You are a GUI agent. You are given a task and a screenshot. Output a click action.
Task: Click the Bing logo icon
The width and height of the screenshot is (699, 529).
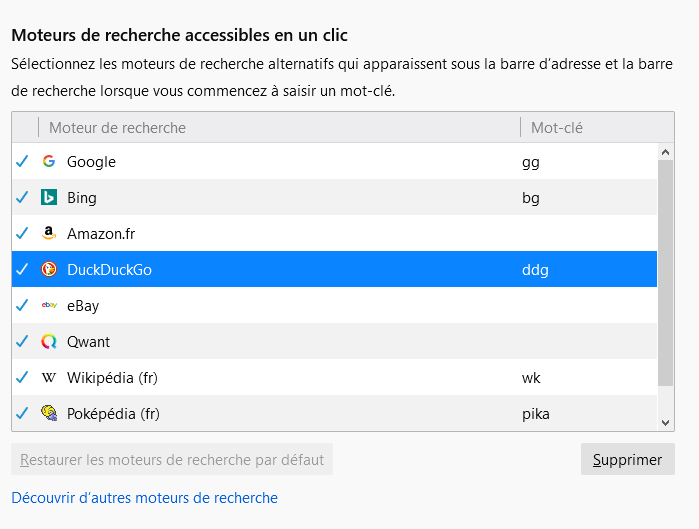click(x=49, y=198)
